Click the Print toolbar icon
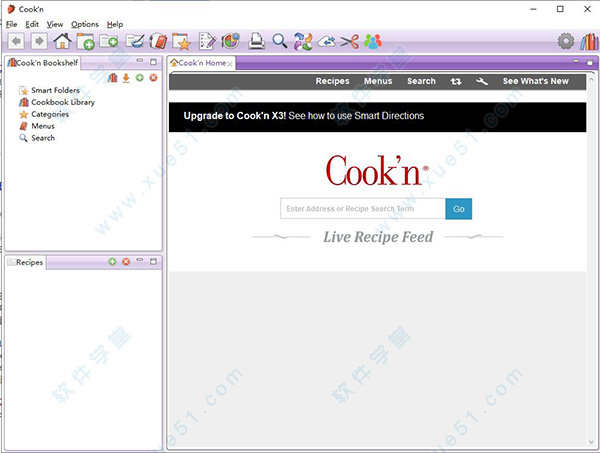 point(256,41)
